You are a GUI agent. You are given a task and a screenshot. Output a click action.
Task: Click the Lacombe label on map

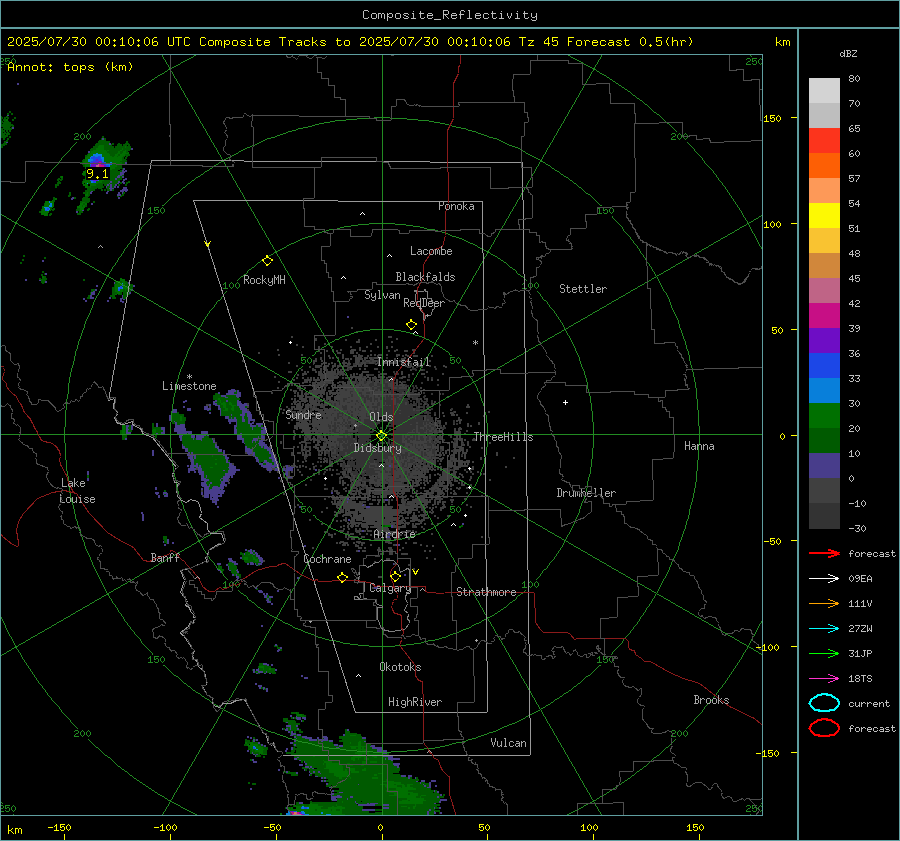(431, 251)
